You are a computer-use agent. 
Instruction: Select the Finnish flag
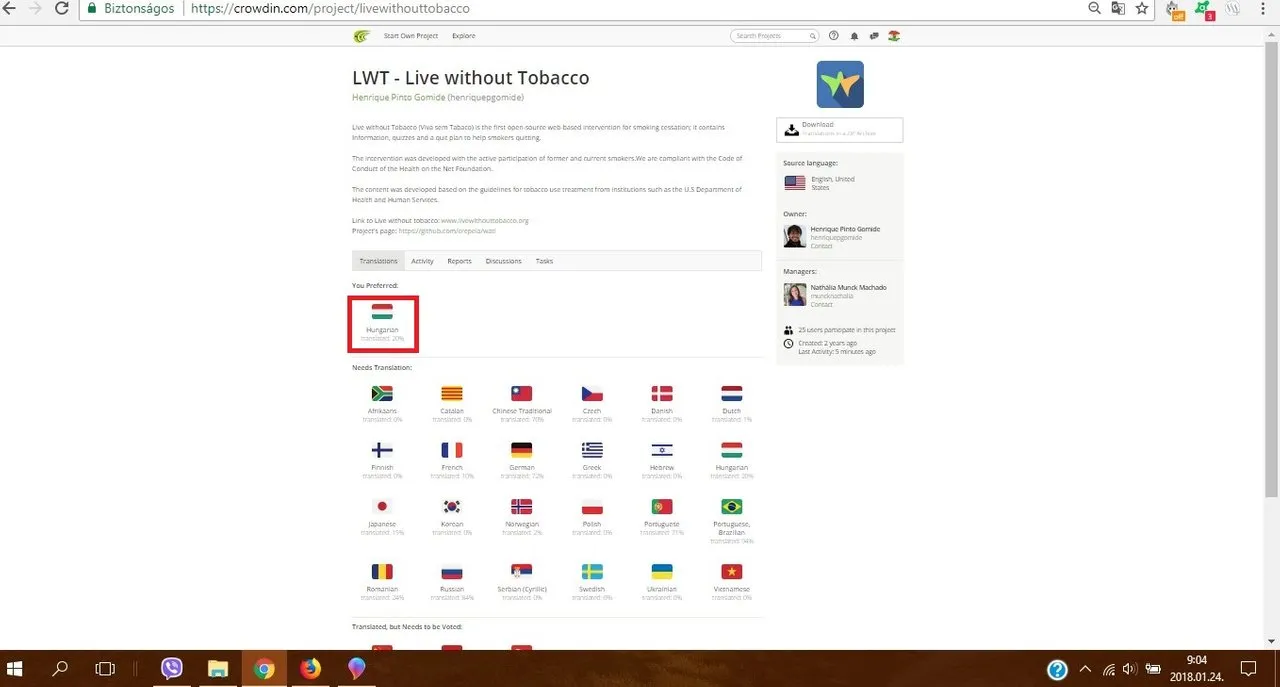[382, 450]
